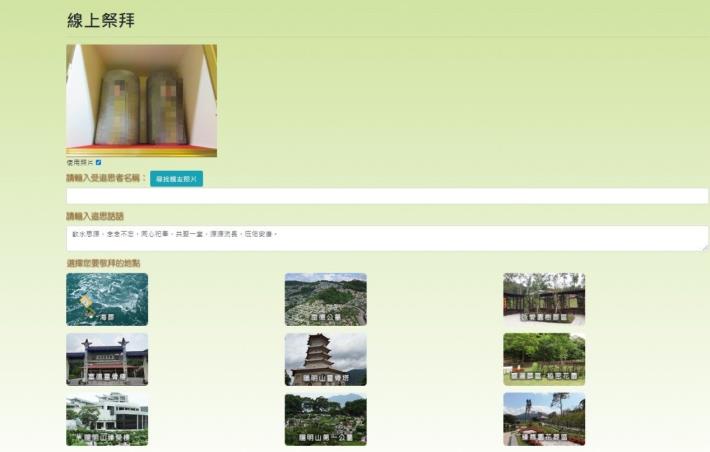This screenshot has width=710, height=452.
Task: Click the 線上祭拜 page heading
Action: (x=101, y=20)
